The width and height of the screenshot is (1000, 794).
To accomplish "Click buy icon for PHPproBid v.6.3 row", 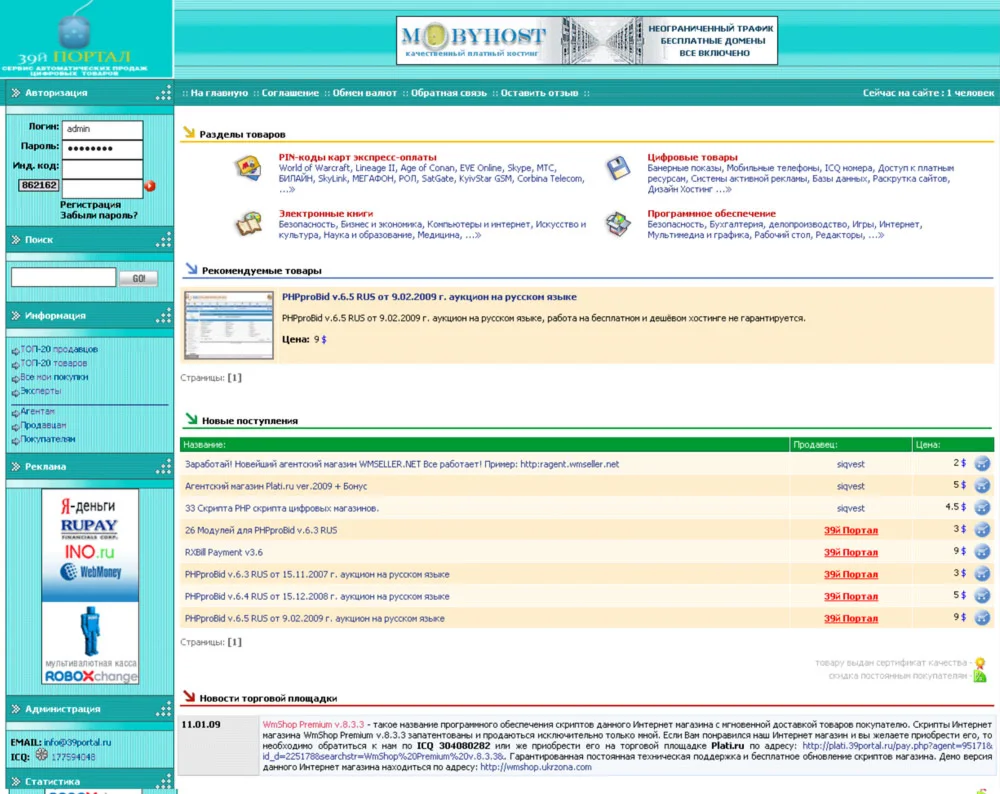I will tap(982, 574).
